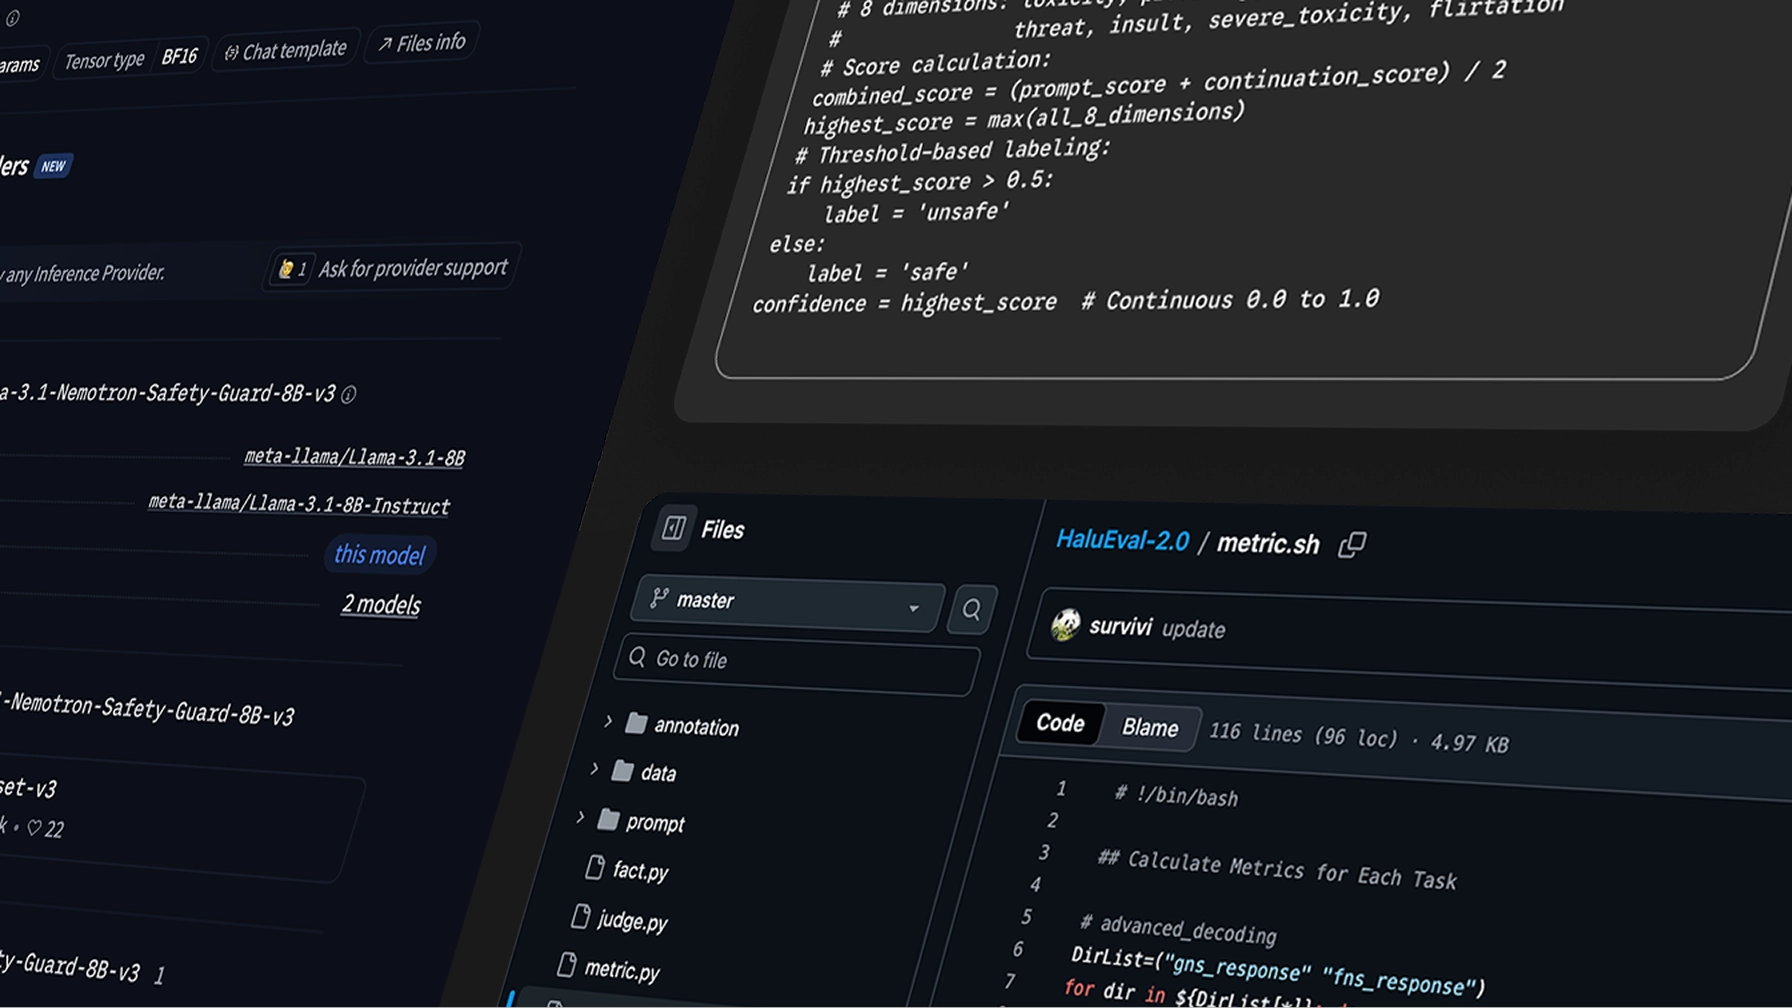Click the metric.py file icon

[567, 964]
